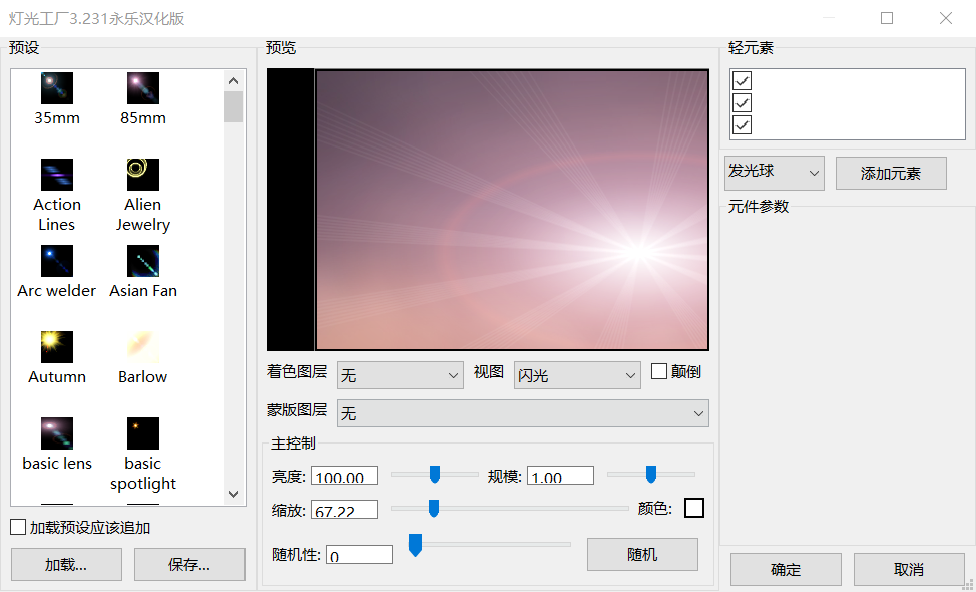The image size is (976, 592).
Task: Click the 随机性 slider handle
Action: coord(415,545)
